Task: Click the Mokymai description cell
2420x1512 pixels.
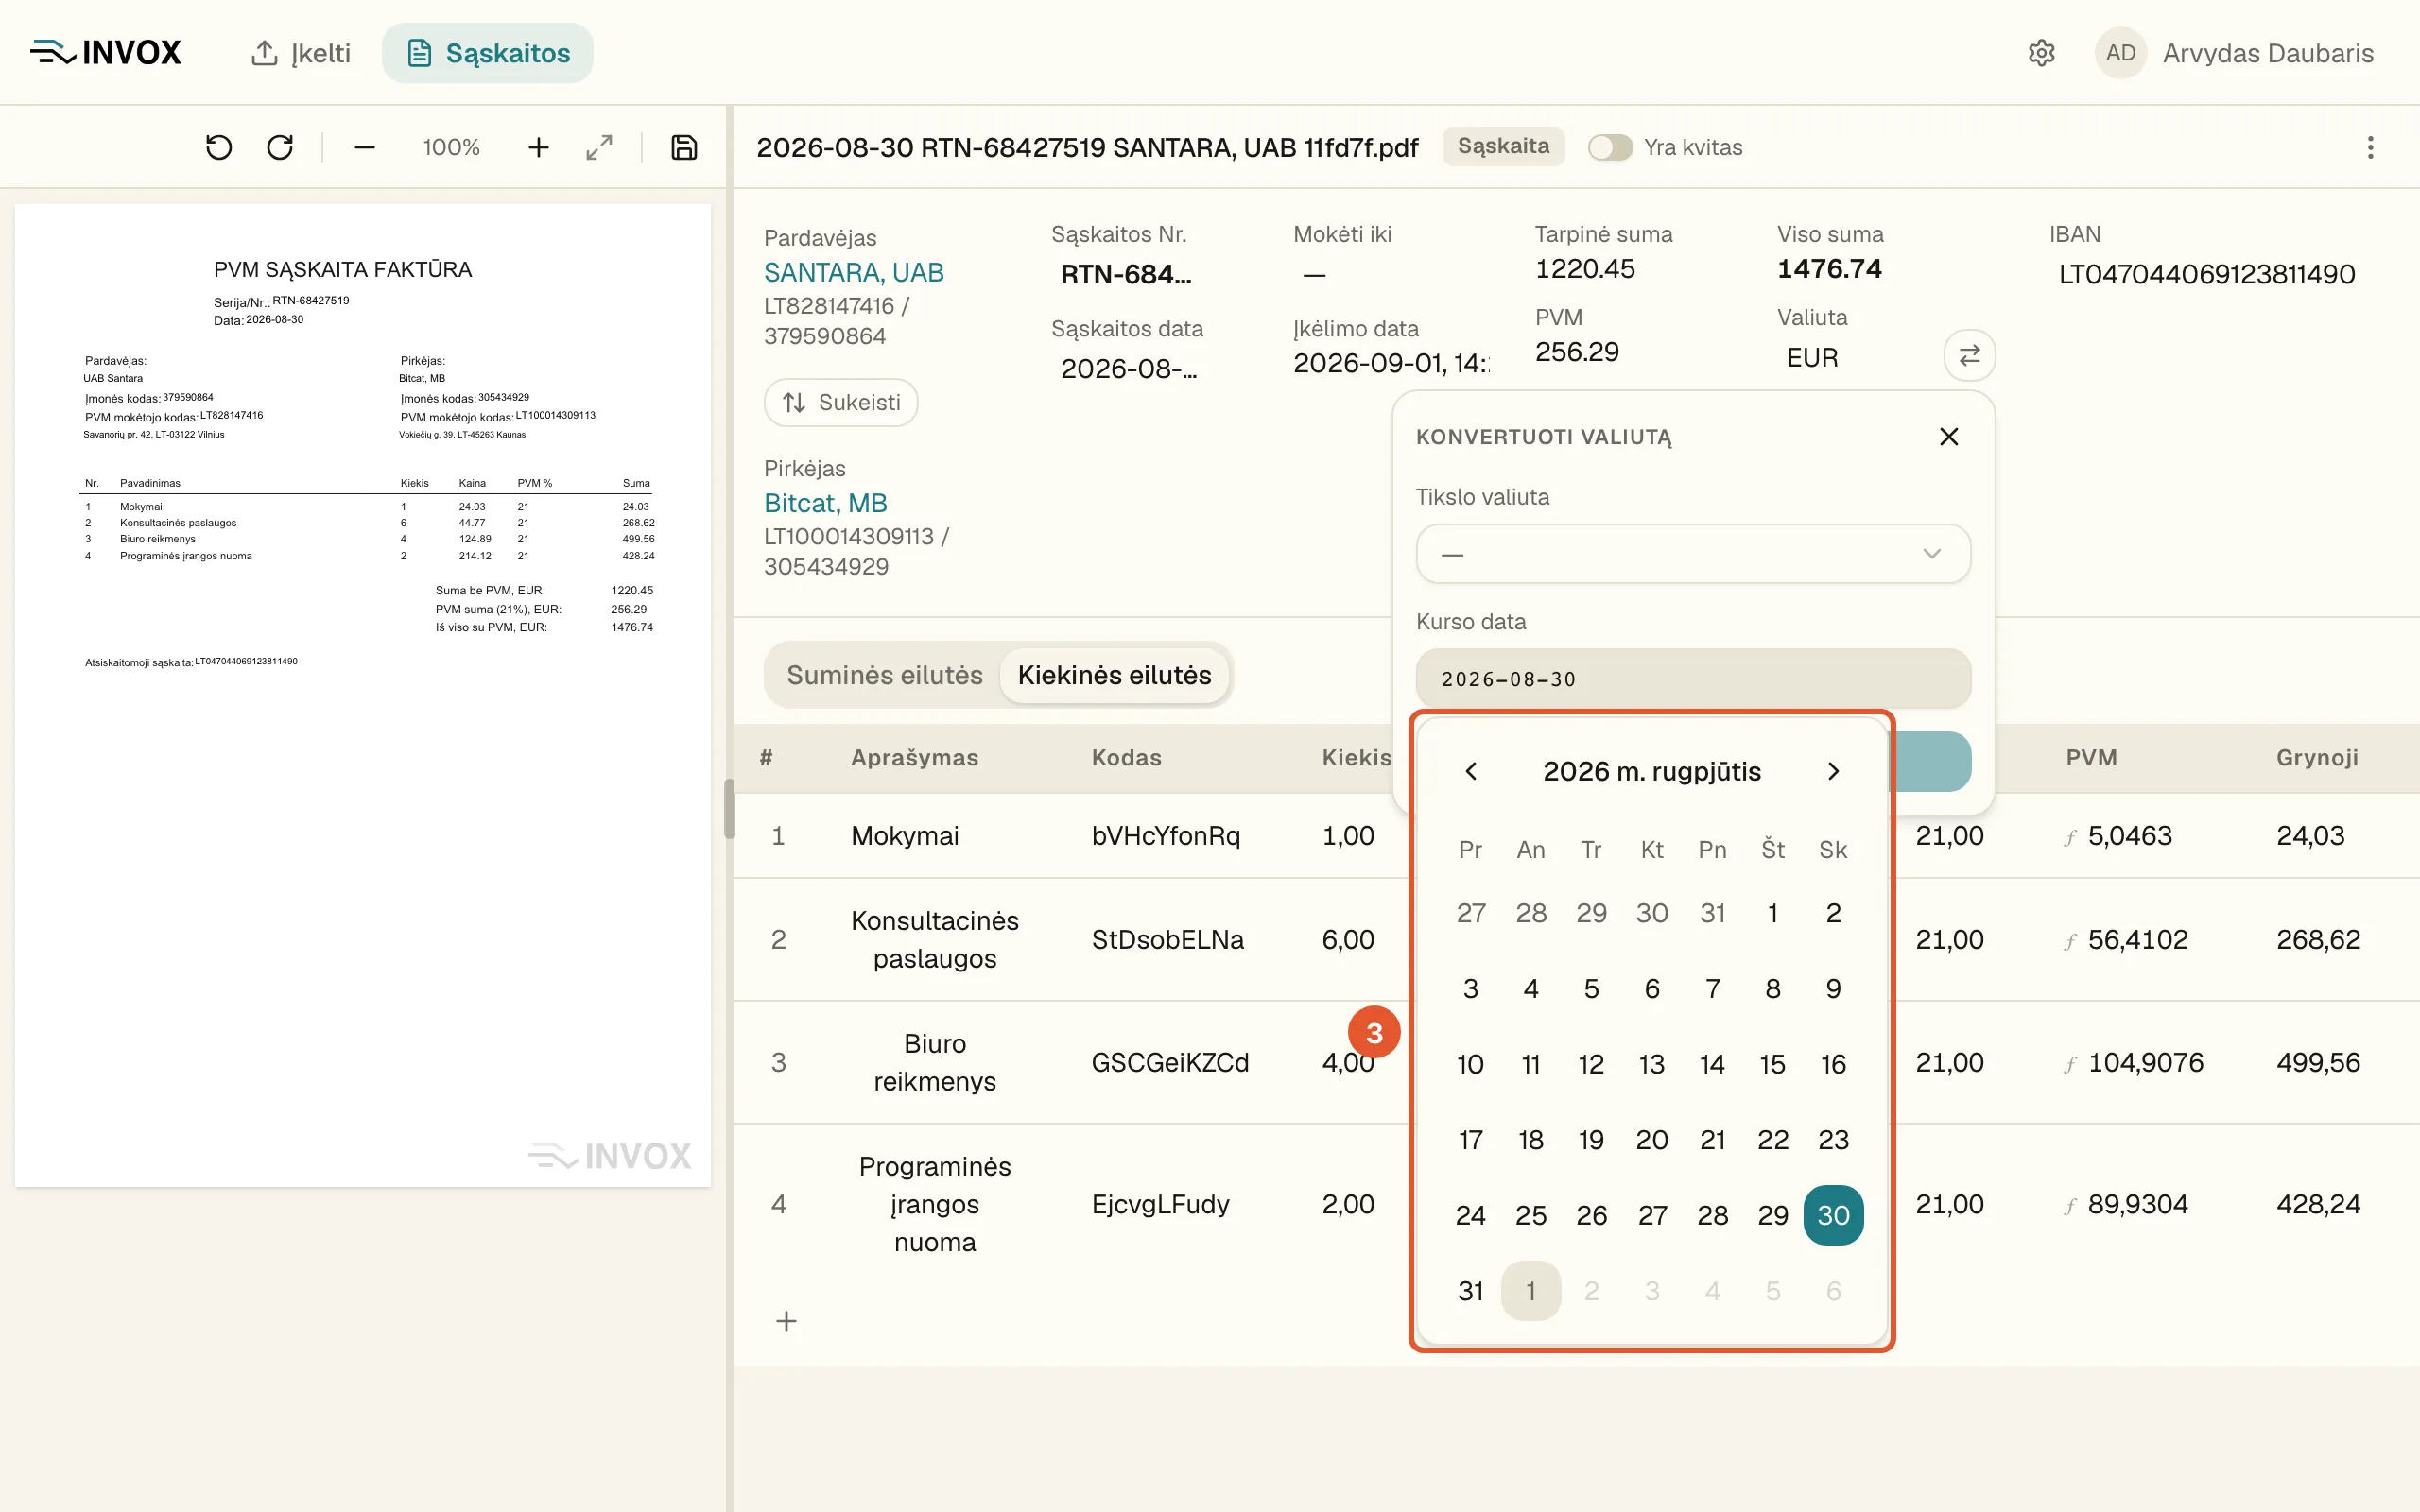Action: 905,836
